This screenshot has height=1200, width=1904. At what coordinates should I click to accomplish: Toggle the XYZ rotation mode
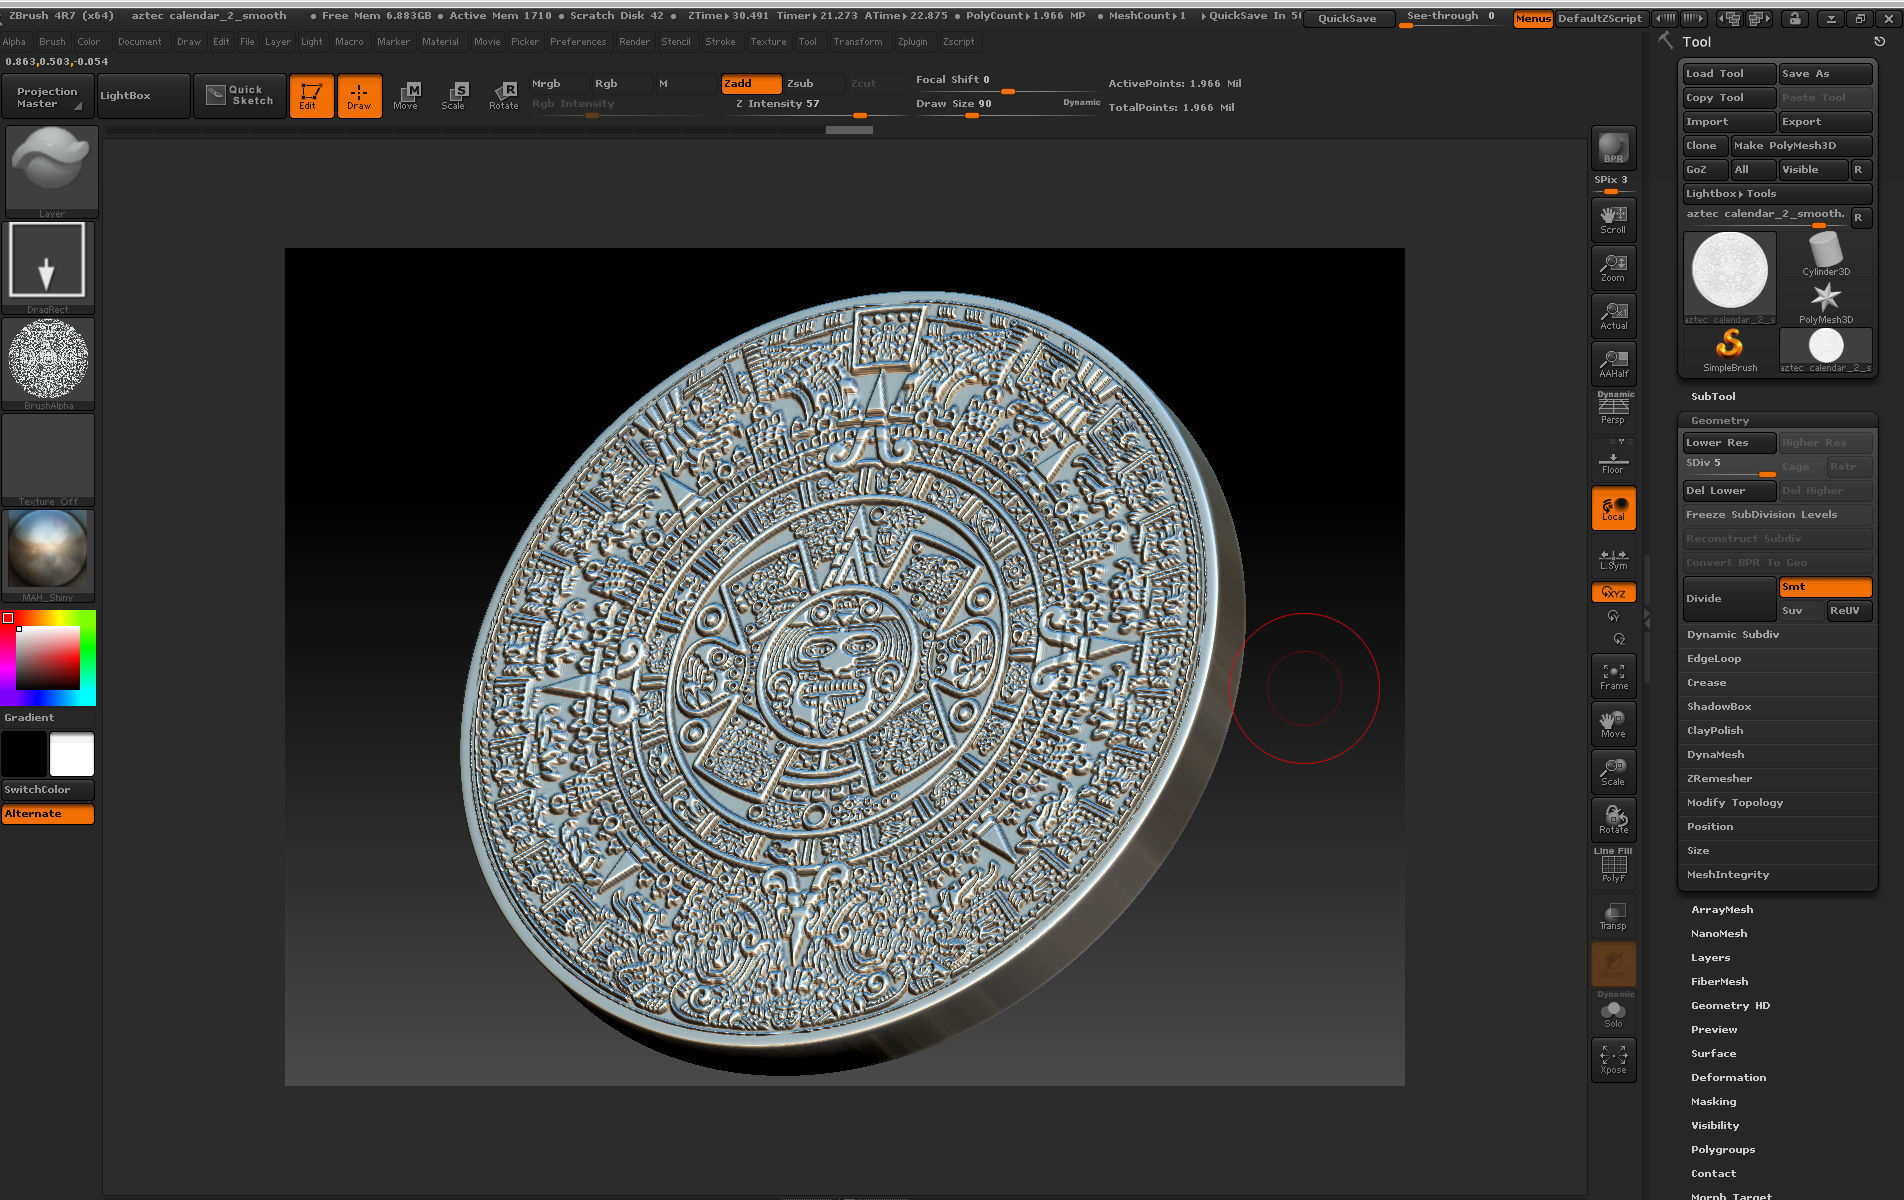(x=1613, y=592)
